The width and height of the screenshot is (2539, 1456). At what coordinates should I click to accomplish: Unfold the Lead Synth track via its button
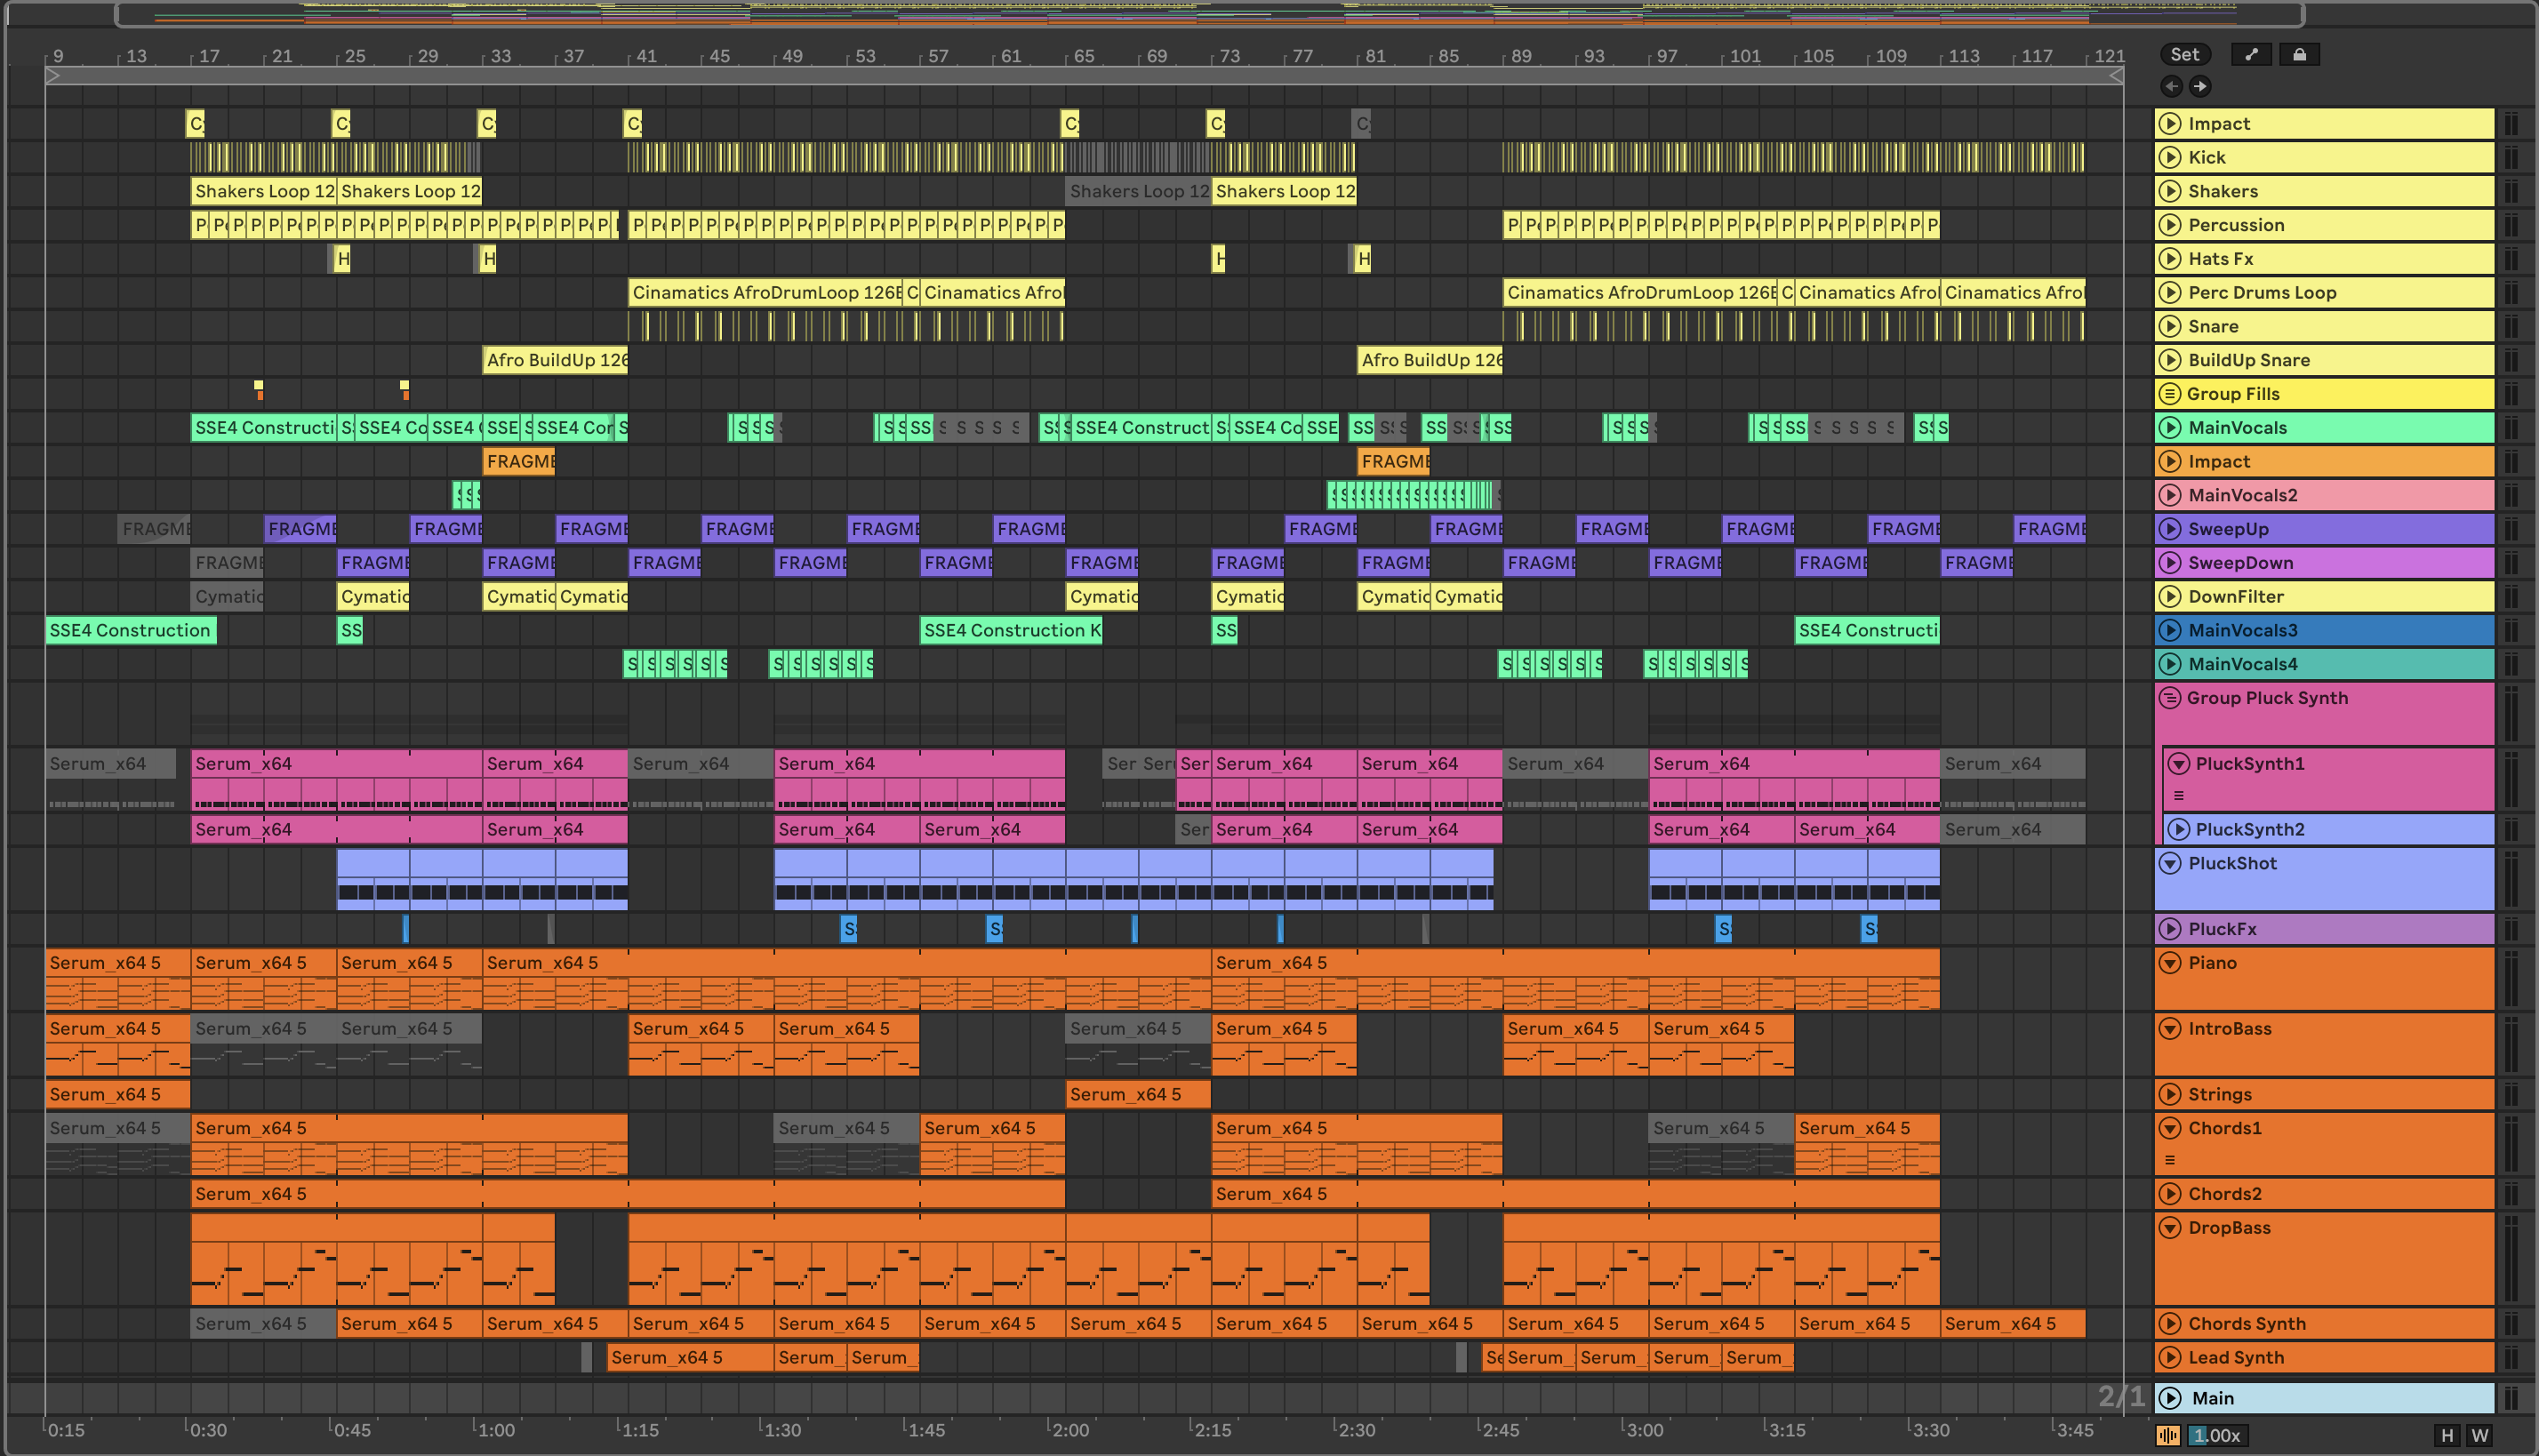click(2169, 1357)
